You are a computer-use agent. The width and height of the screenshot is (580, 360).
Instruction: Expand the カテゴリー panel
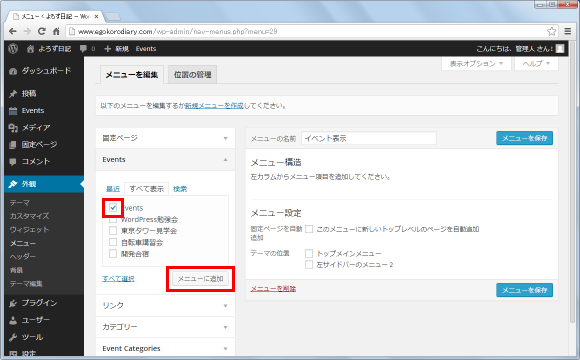point(165,327)
